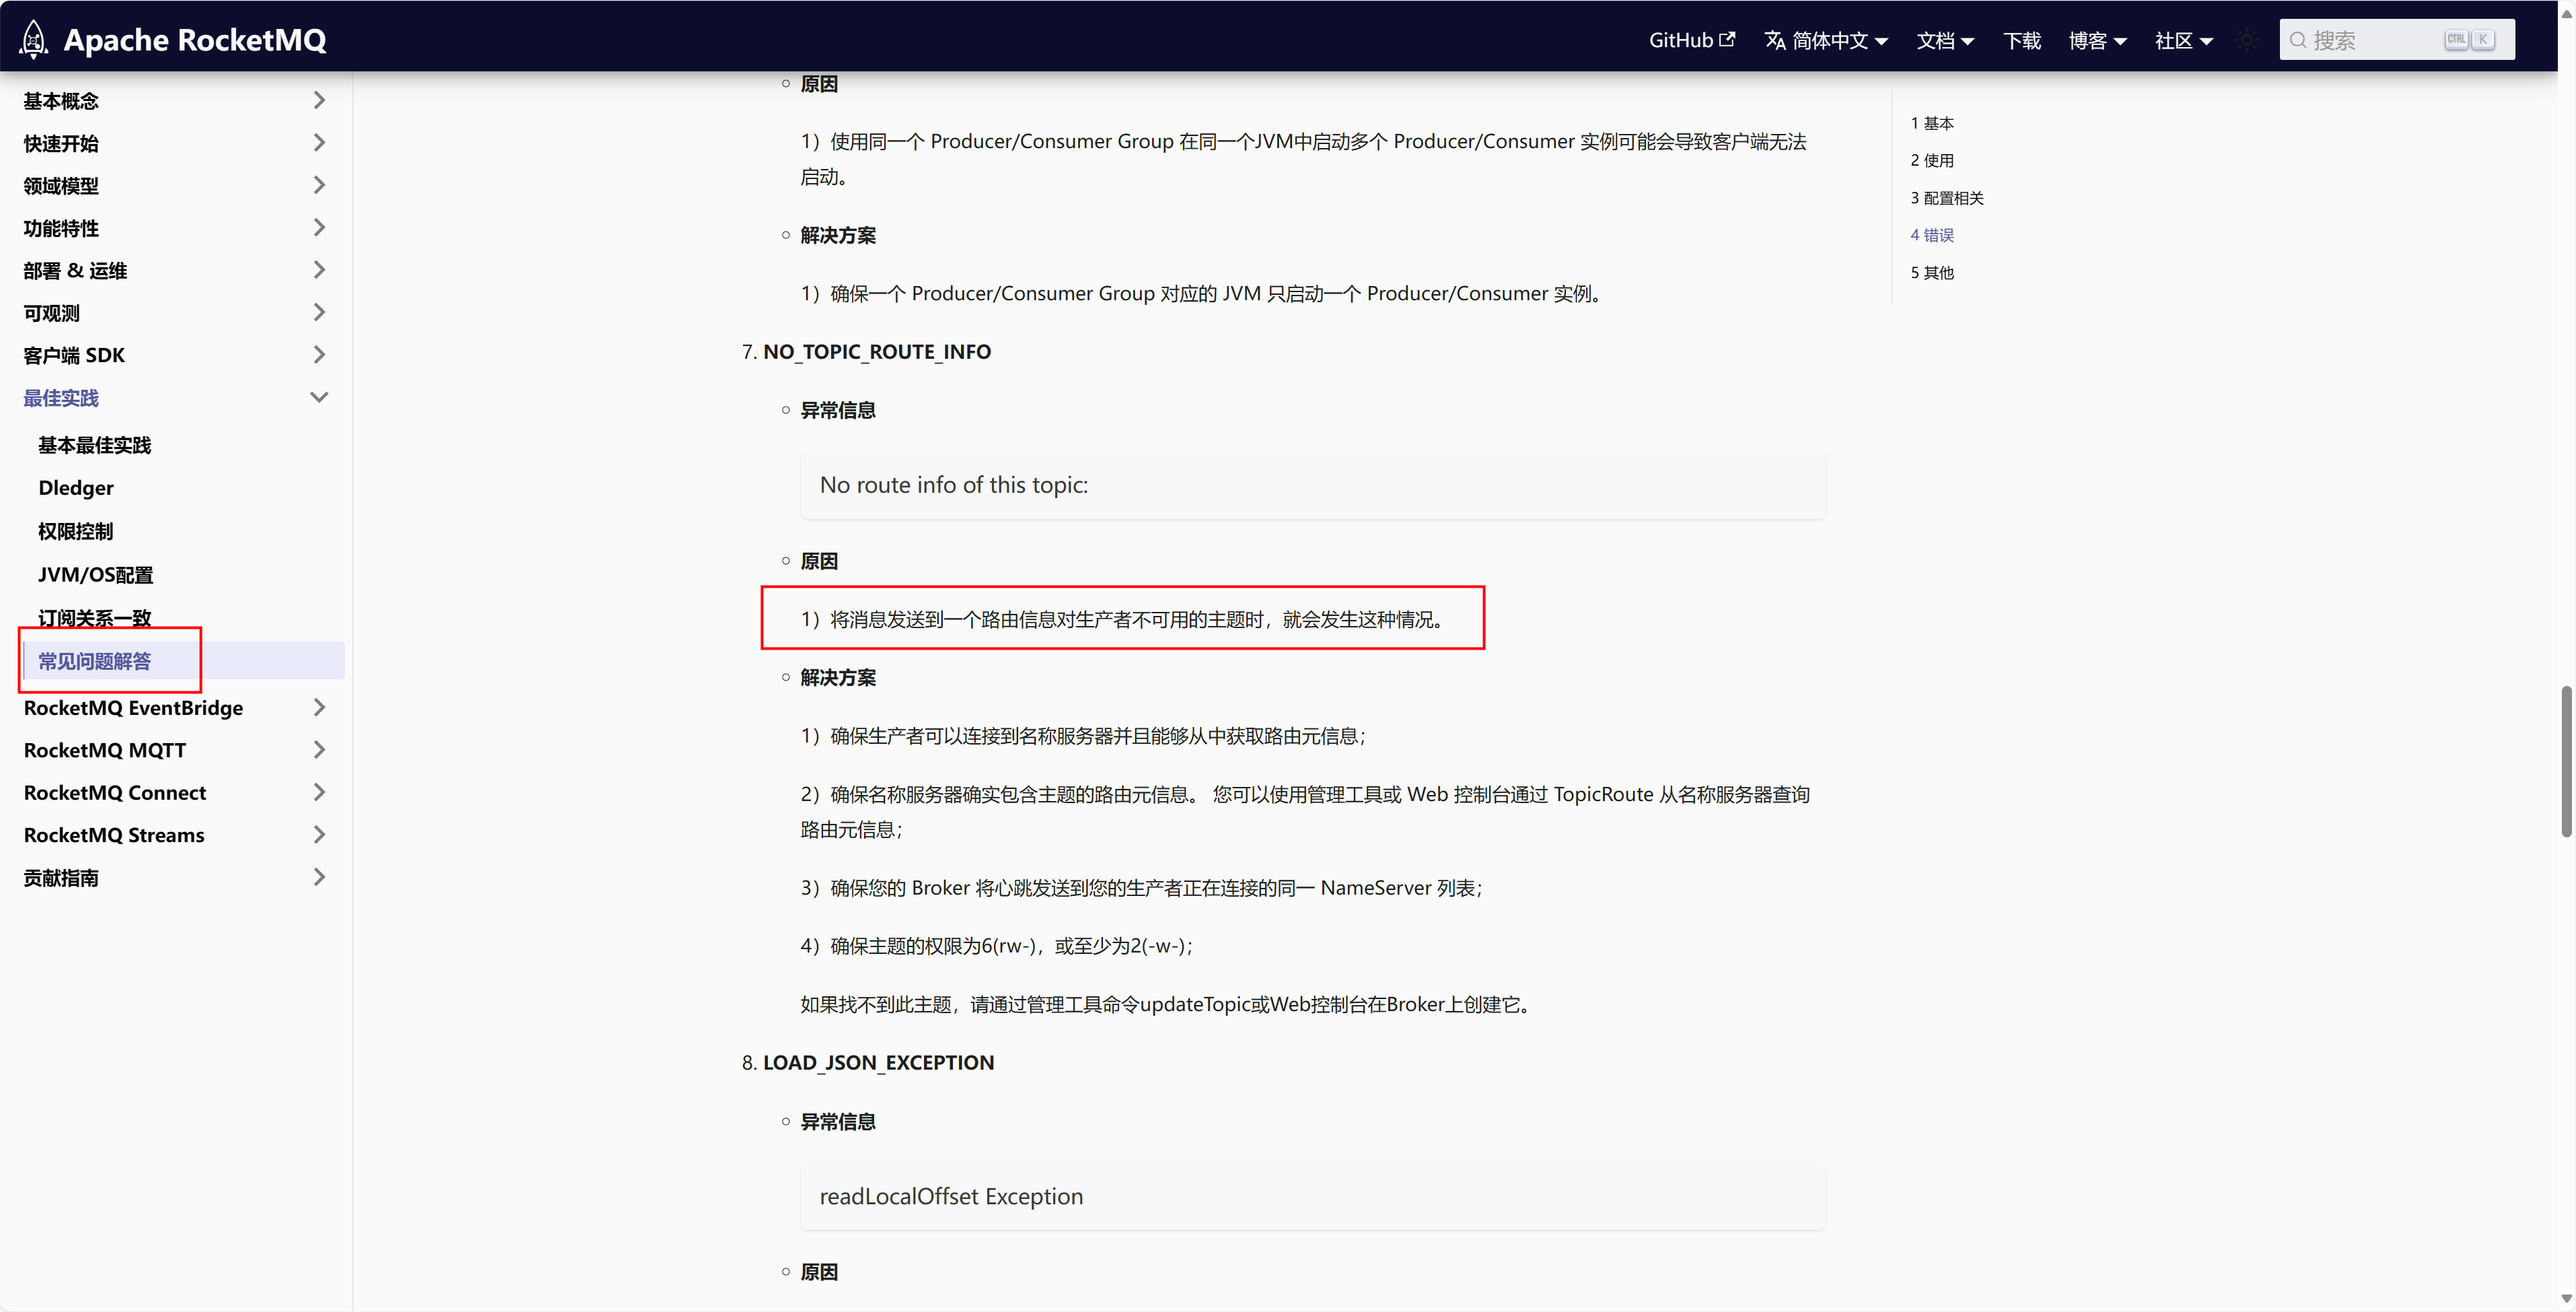Open 功能特性 in the sidebar
Image resolution: width=2576 pixels, height=1312 pixels.
click(61, 228)
